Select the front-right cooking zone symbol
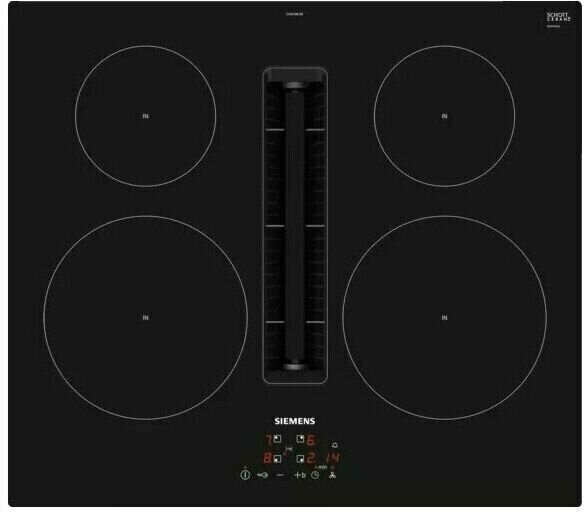Image resolution: width=584 pixels, height=512 pixels. [x=301, y=458]
